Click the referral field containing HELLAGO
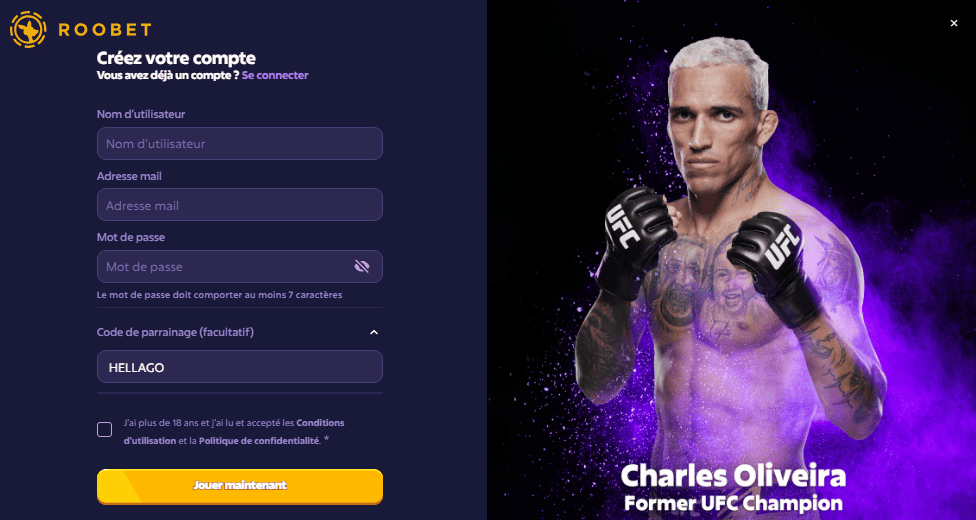 (239, 367)
